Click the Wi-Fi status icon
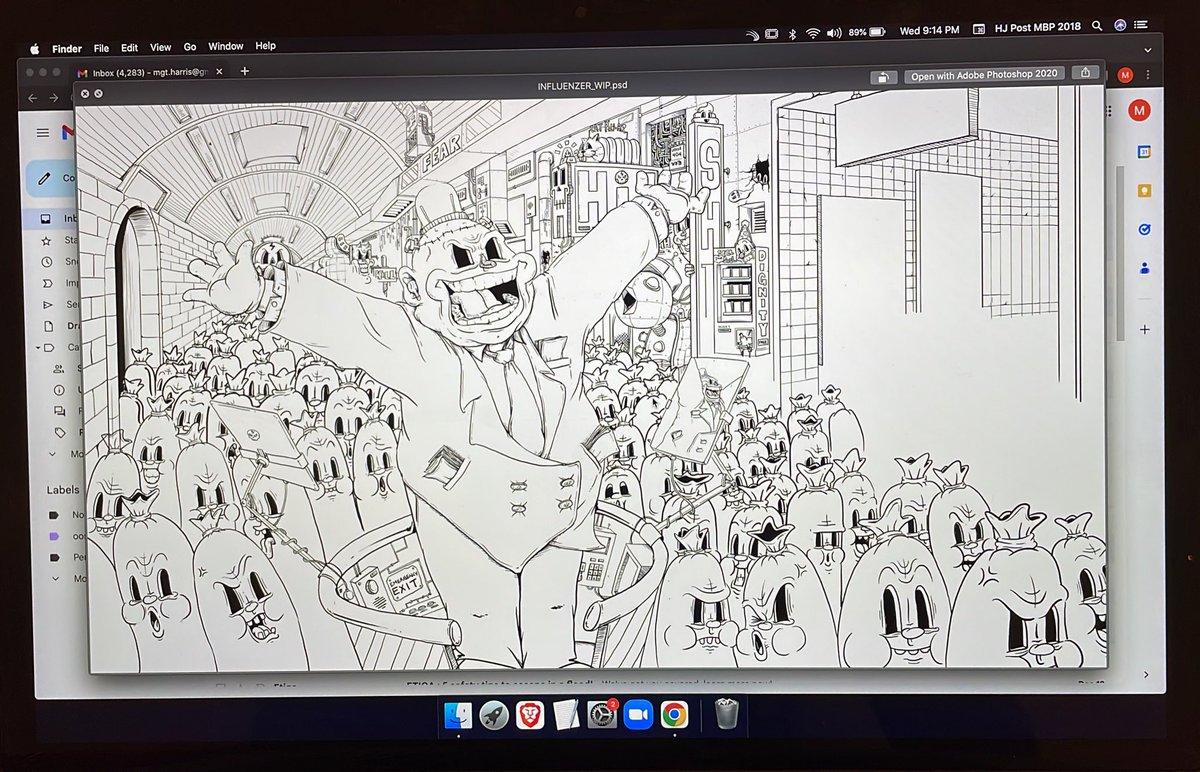1200x772 pixels. 812,33
